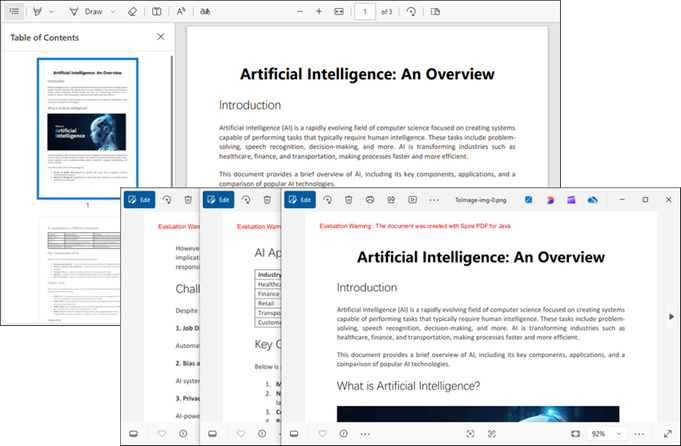Open the Clipchamp colorful app icon
This screenshot has width=681, height=446.
point(550,200)
